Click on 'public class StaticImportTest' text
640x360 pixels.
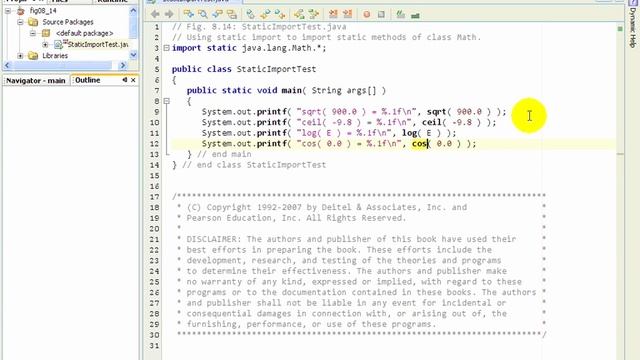[x=244, y=69]
